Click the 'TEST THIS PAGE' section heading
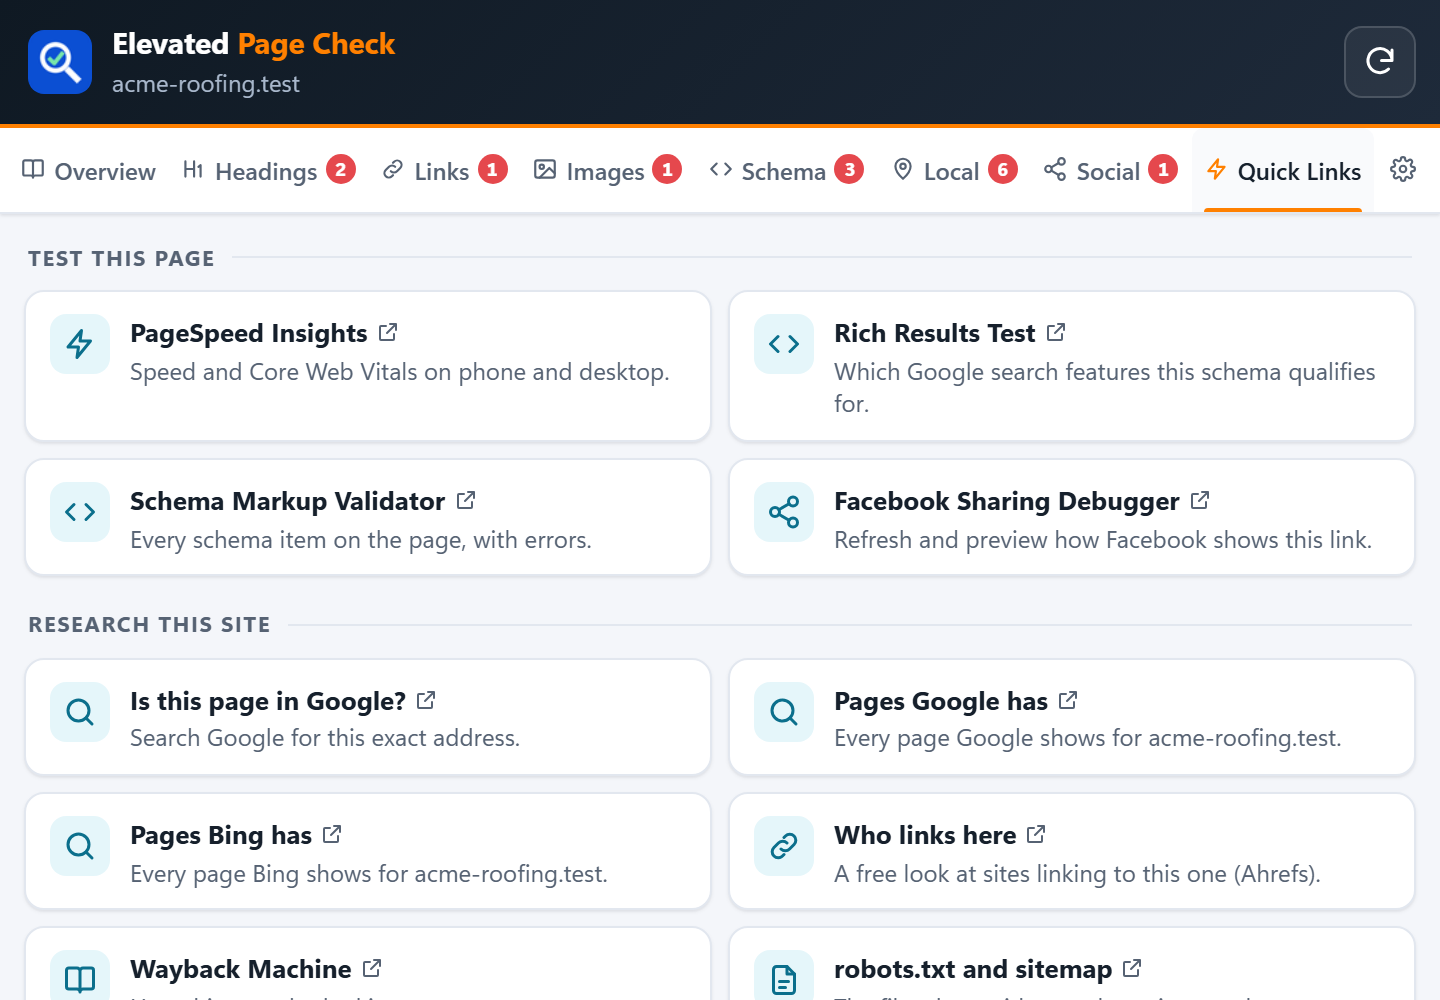 121,259
